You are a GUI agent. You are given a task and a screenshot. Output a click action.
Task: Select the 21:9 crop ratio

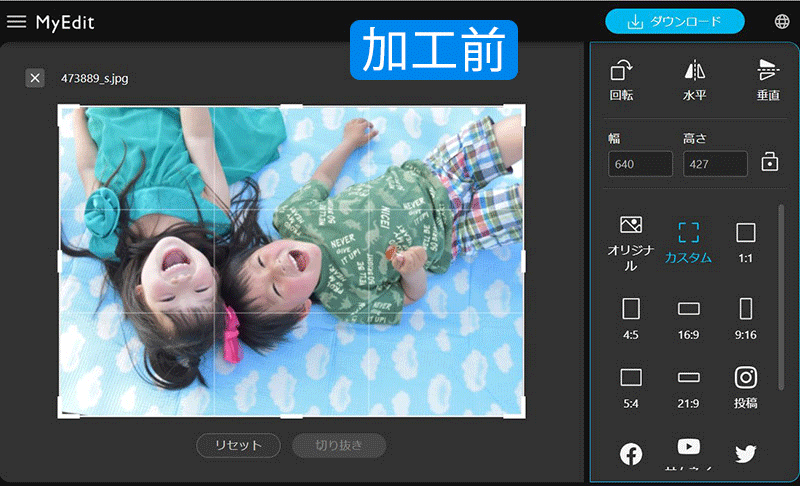point(688,390)
